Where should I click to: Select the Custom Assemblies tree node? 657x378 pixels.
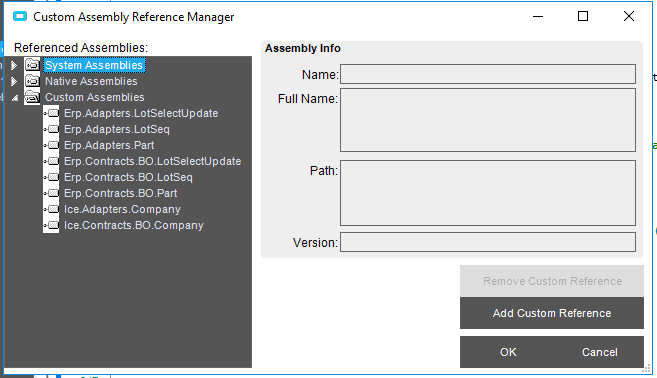[x=95, y=97]
